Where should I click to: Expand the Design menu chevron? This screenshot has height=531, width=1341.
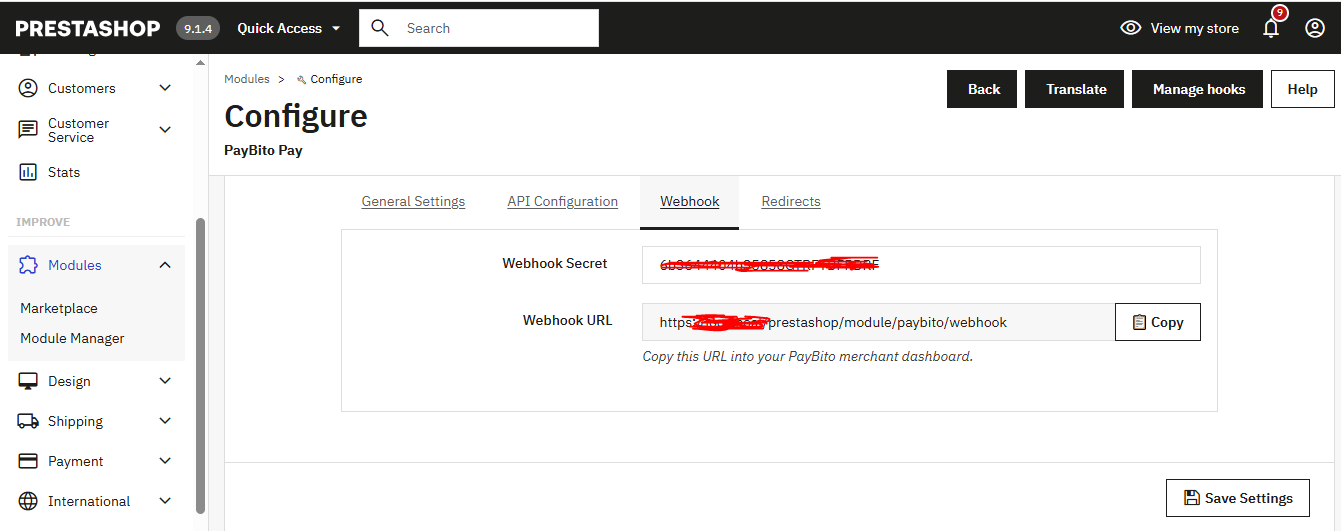(165, 381)
